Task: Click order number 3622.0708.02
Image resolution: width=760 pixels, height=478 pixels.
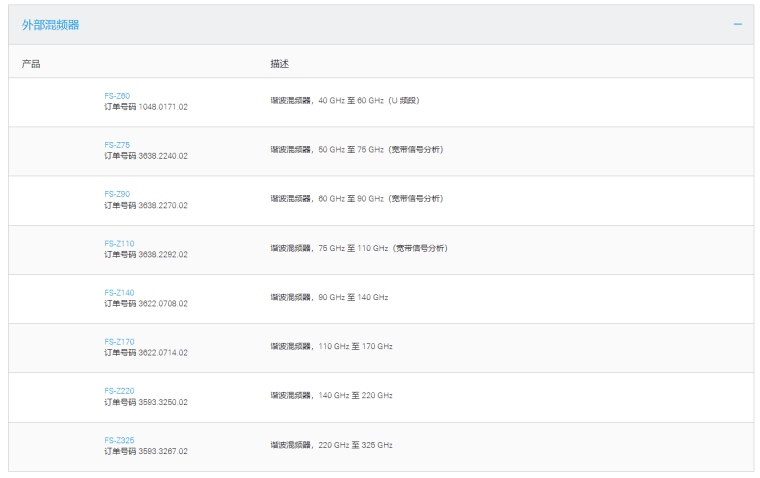Action: [x=146, y=303]
